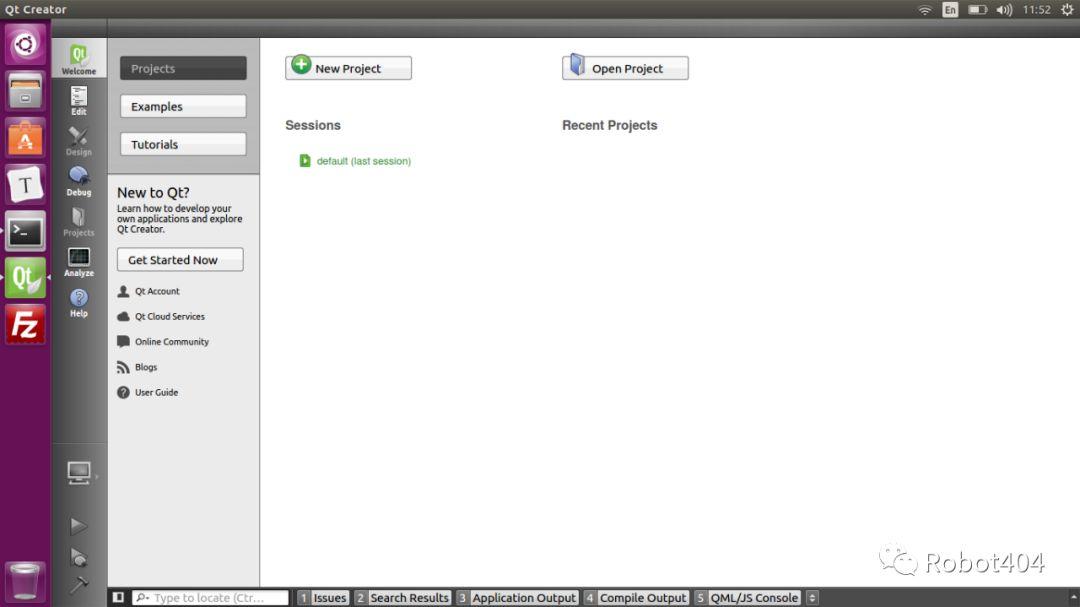Screen dimensions: 1080x607
Task: Open the Application Output pane
Action: click(x=517, y=597)
